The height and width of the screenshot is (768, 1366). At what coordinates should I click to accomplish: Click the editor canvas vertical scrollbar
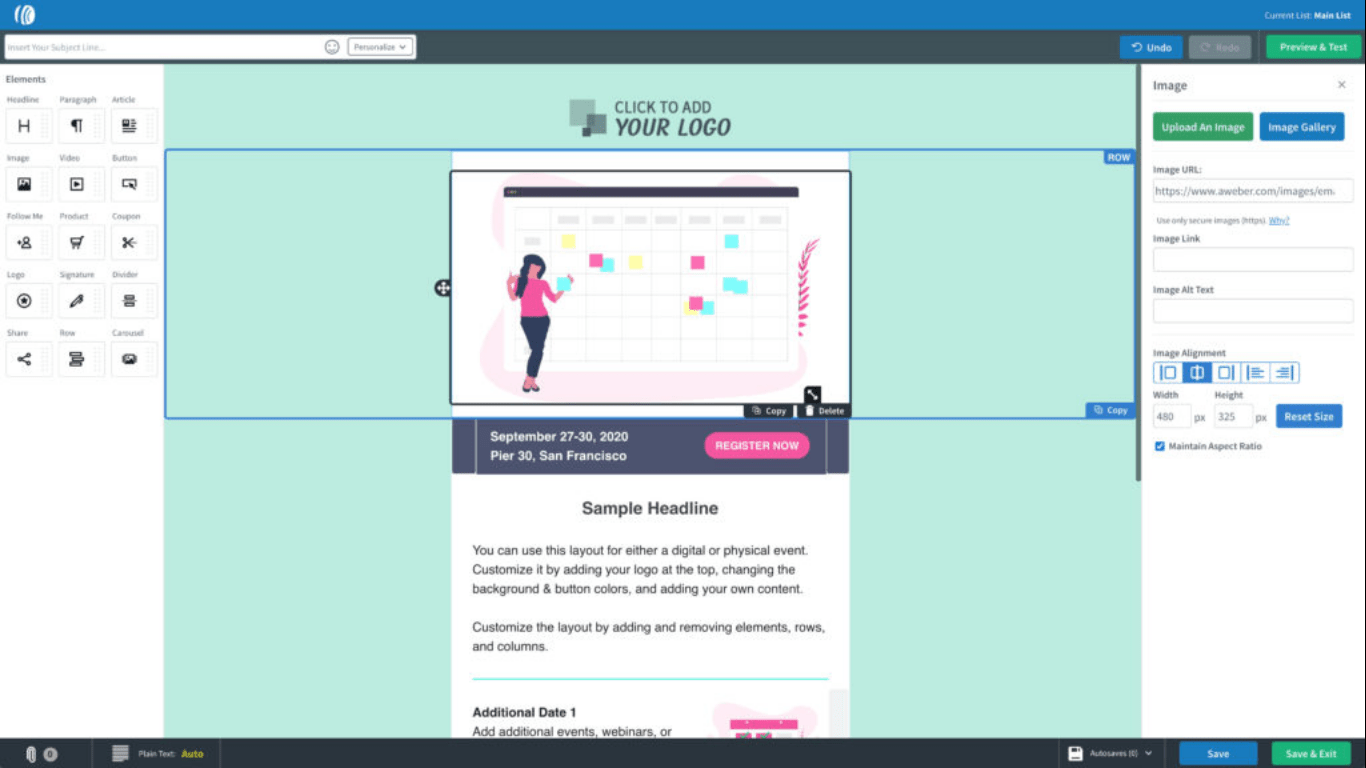pyautogui.click(x=1138, y=274)
